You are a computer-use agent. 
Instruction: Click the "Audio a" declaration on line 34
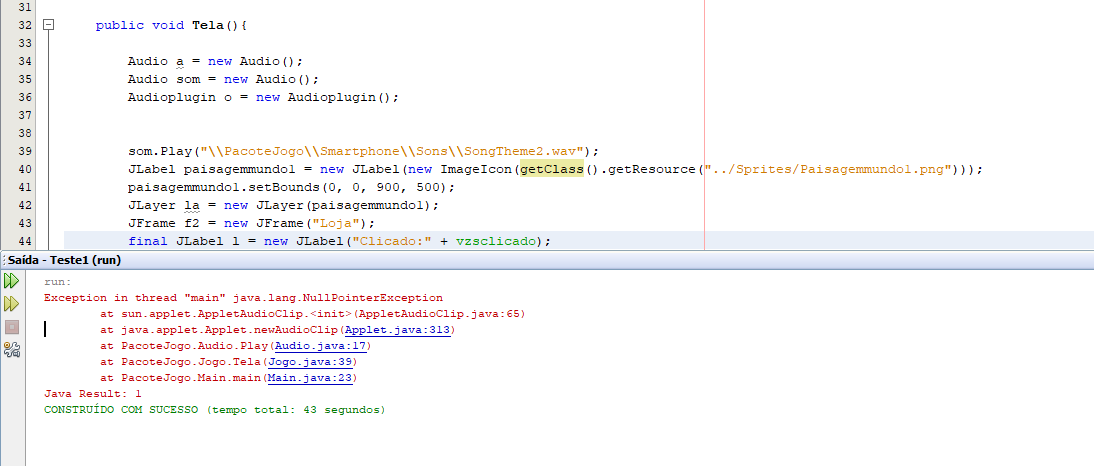click(x=216, y=61)
